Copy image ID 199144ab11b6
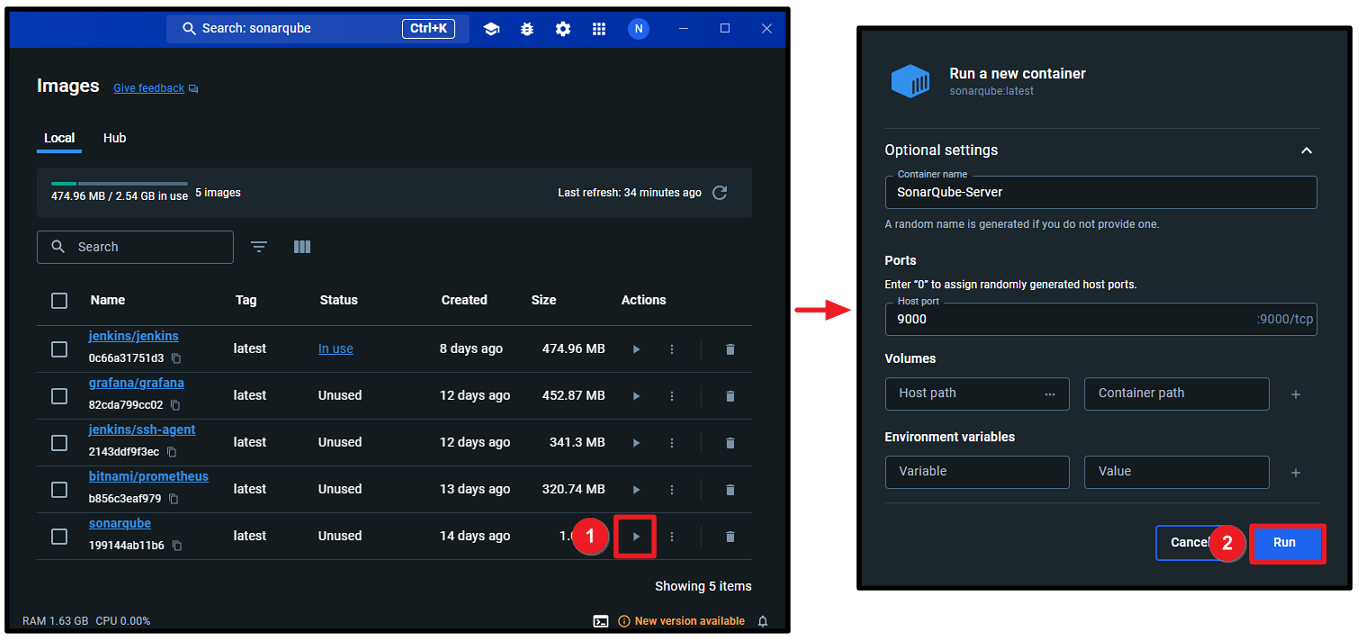 [x=177, y=546]
